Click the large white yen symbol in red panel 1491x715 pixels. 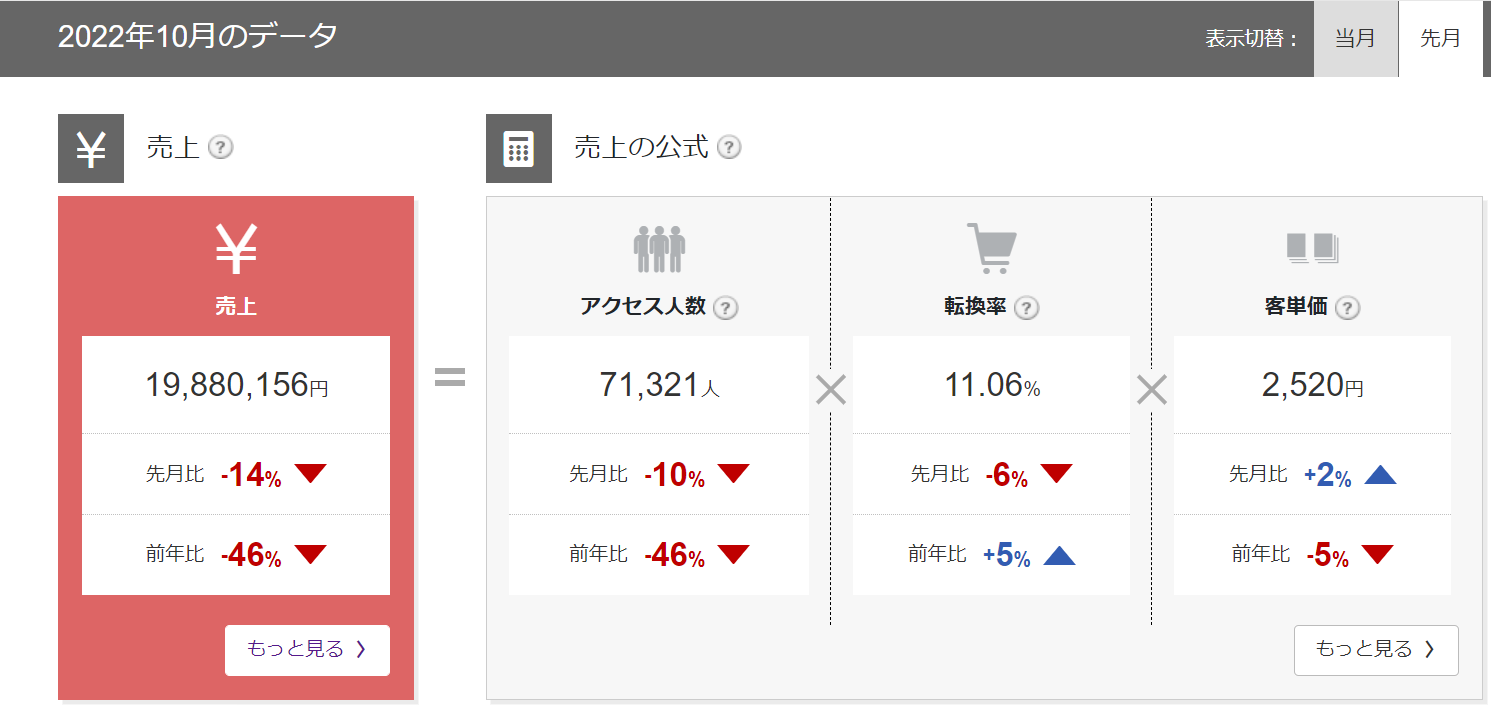pyautogui.click(x=236, y=250)
